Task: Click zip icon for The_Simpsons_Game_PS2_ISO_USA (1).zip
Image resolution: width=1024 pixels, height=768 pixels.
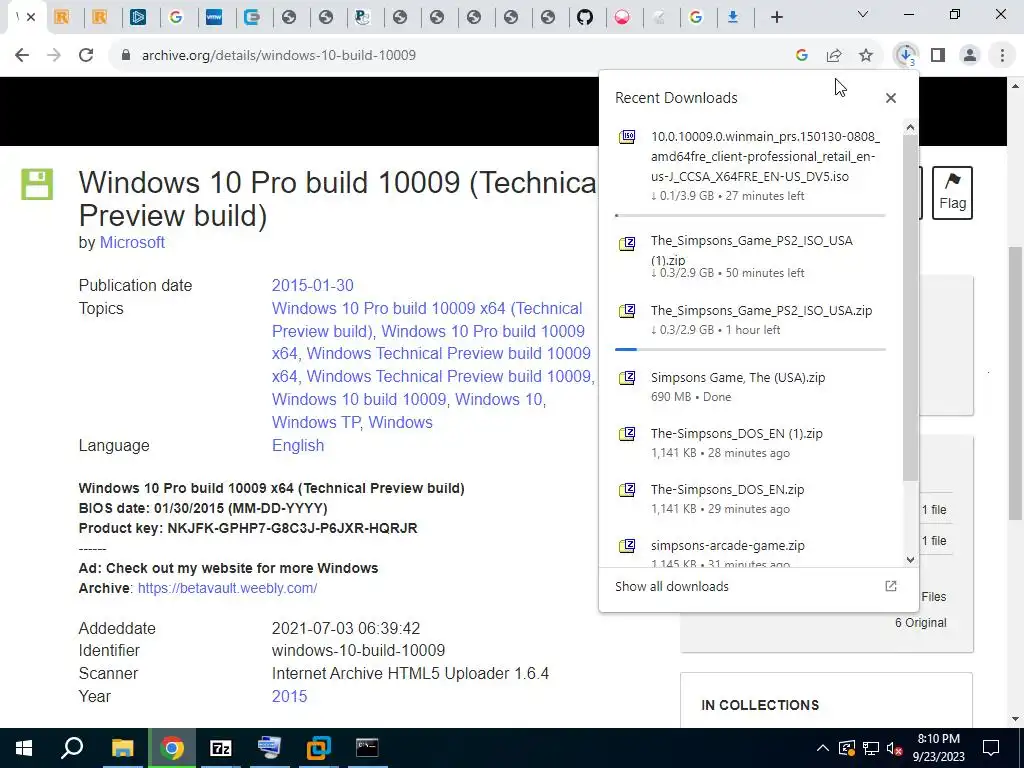Action: tap(627, 244)
